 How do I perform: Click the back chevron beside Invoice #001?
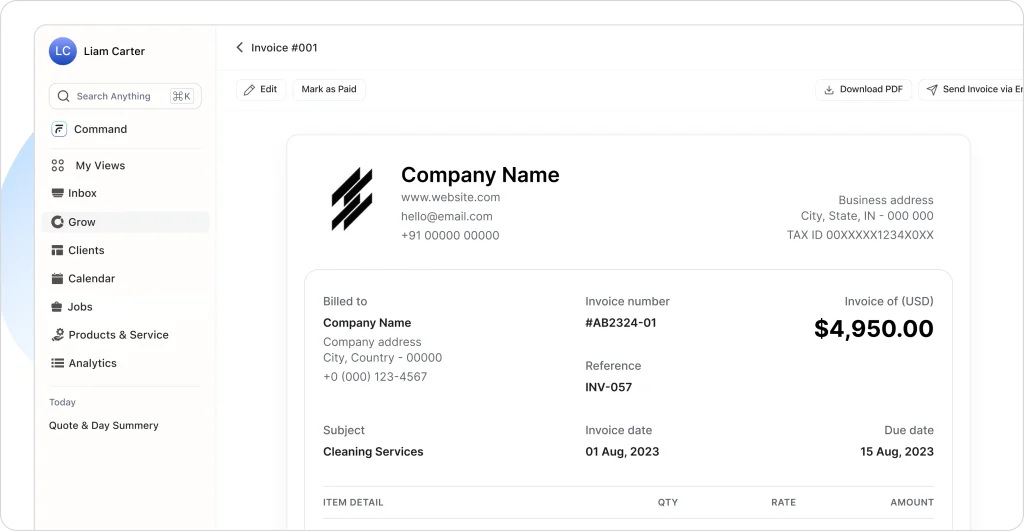[240, 47]
